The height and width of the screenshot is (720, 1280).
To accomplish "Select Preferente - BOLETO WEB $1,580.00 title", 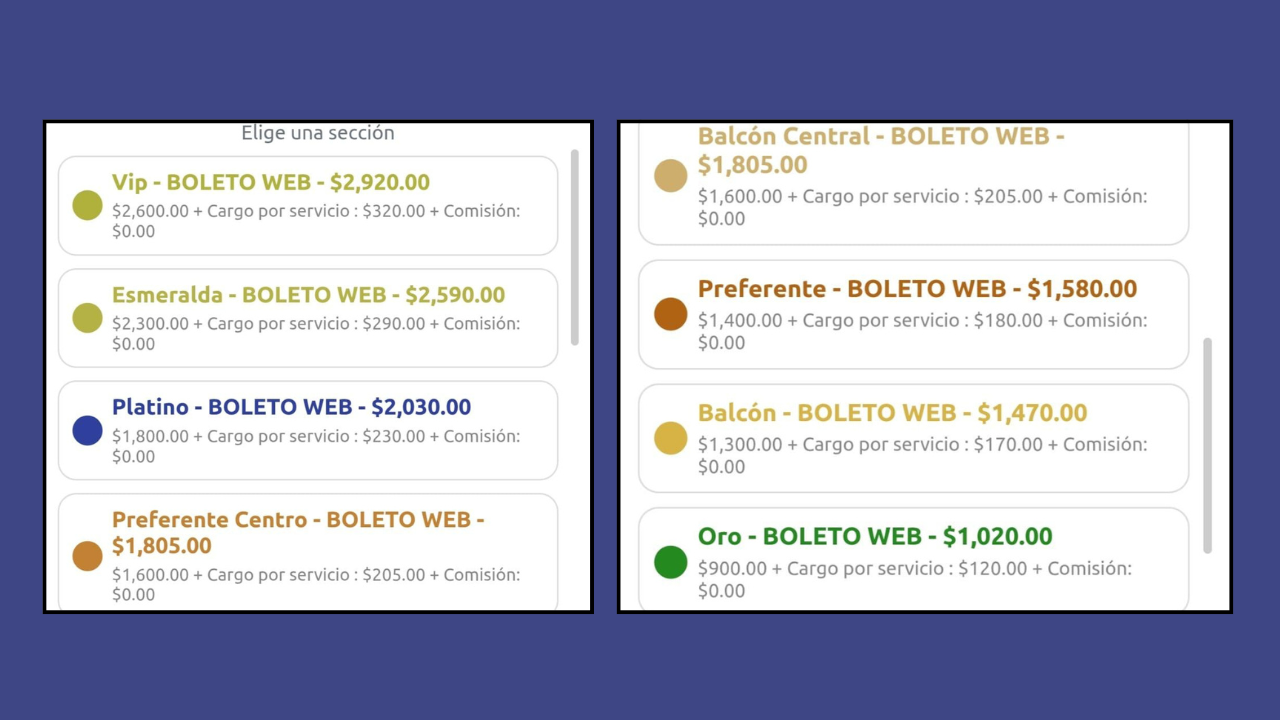I will [x=917, y=289].
